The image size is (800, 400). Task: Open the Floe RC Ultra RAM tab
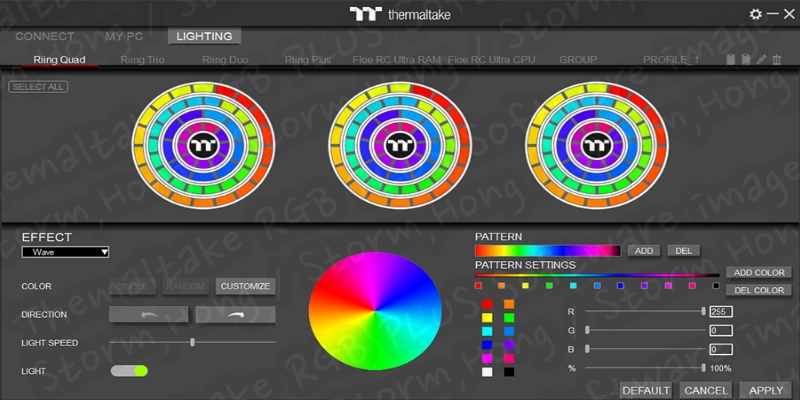tap(397, 60)
